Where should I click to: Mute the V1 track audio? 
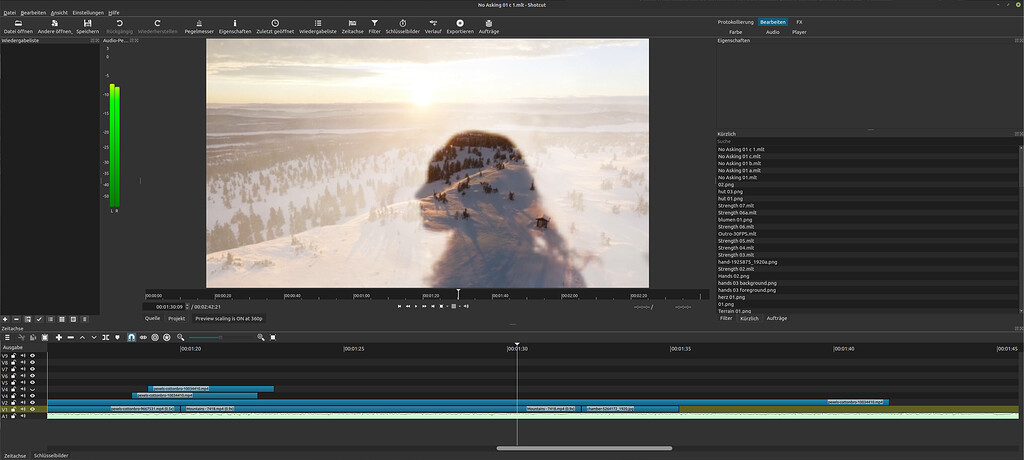tap(23, 409)
